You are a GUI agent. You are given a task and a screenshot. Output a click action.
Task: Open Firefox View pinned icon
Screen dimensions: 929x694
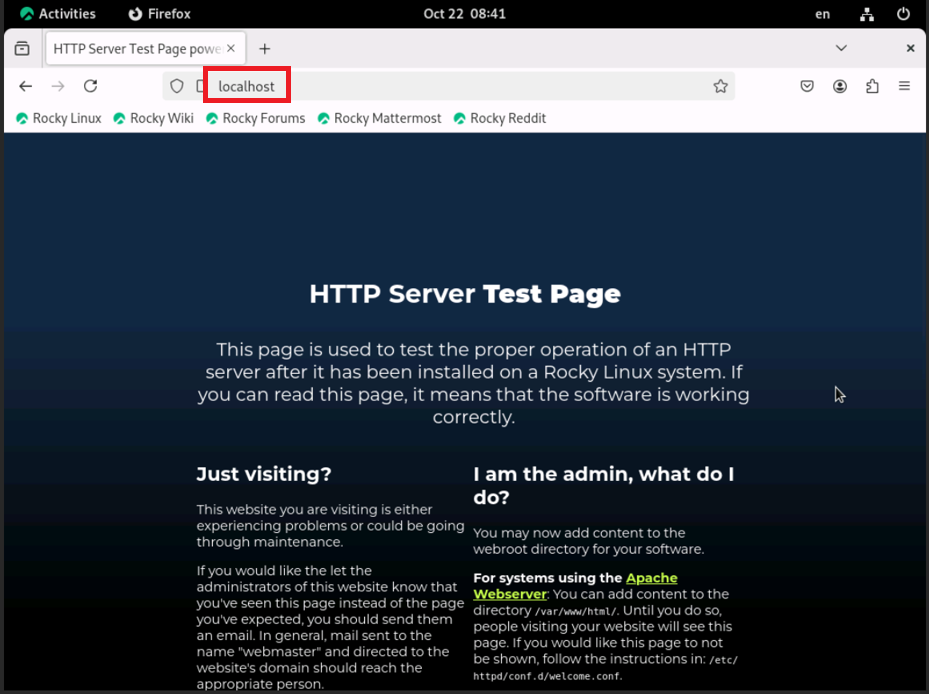[22, 48]
